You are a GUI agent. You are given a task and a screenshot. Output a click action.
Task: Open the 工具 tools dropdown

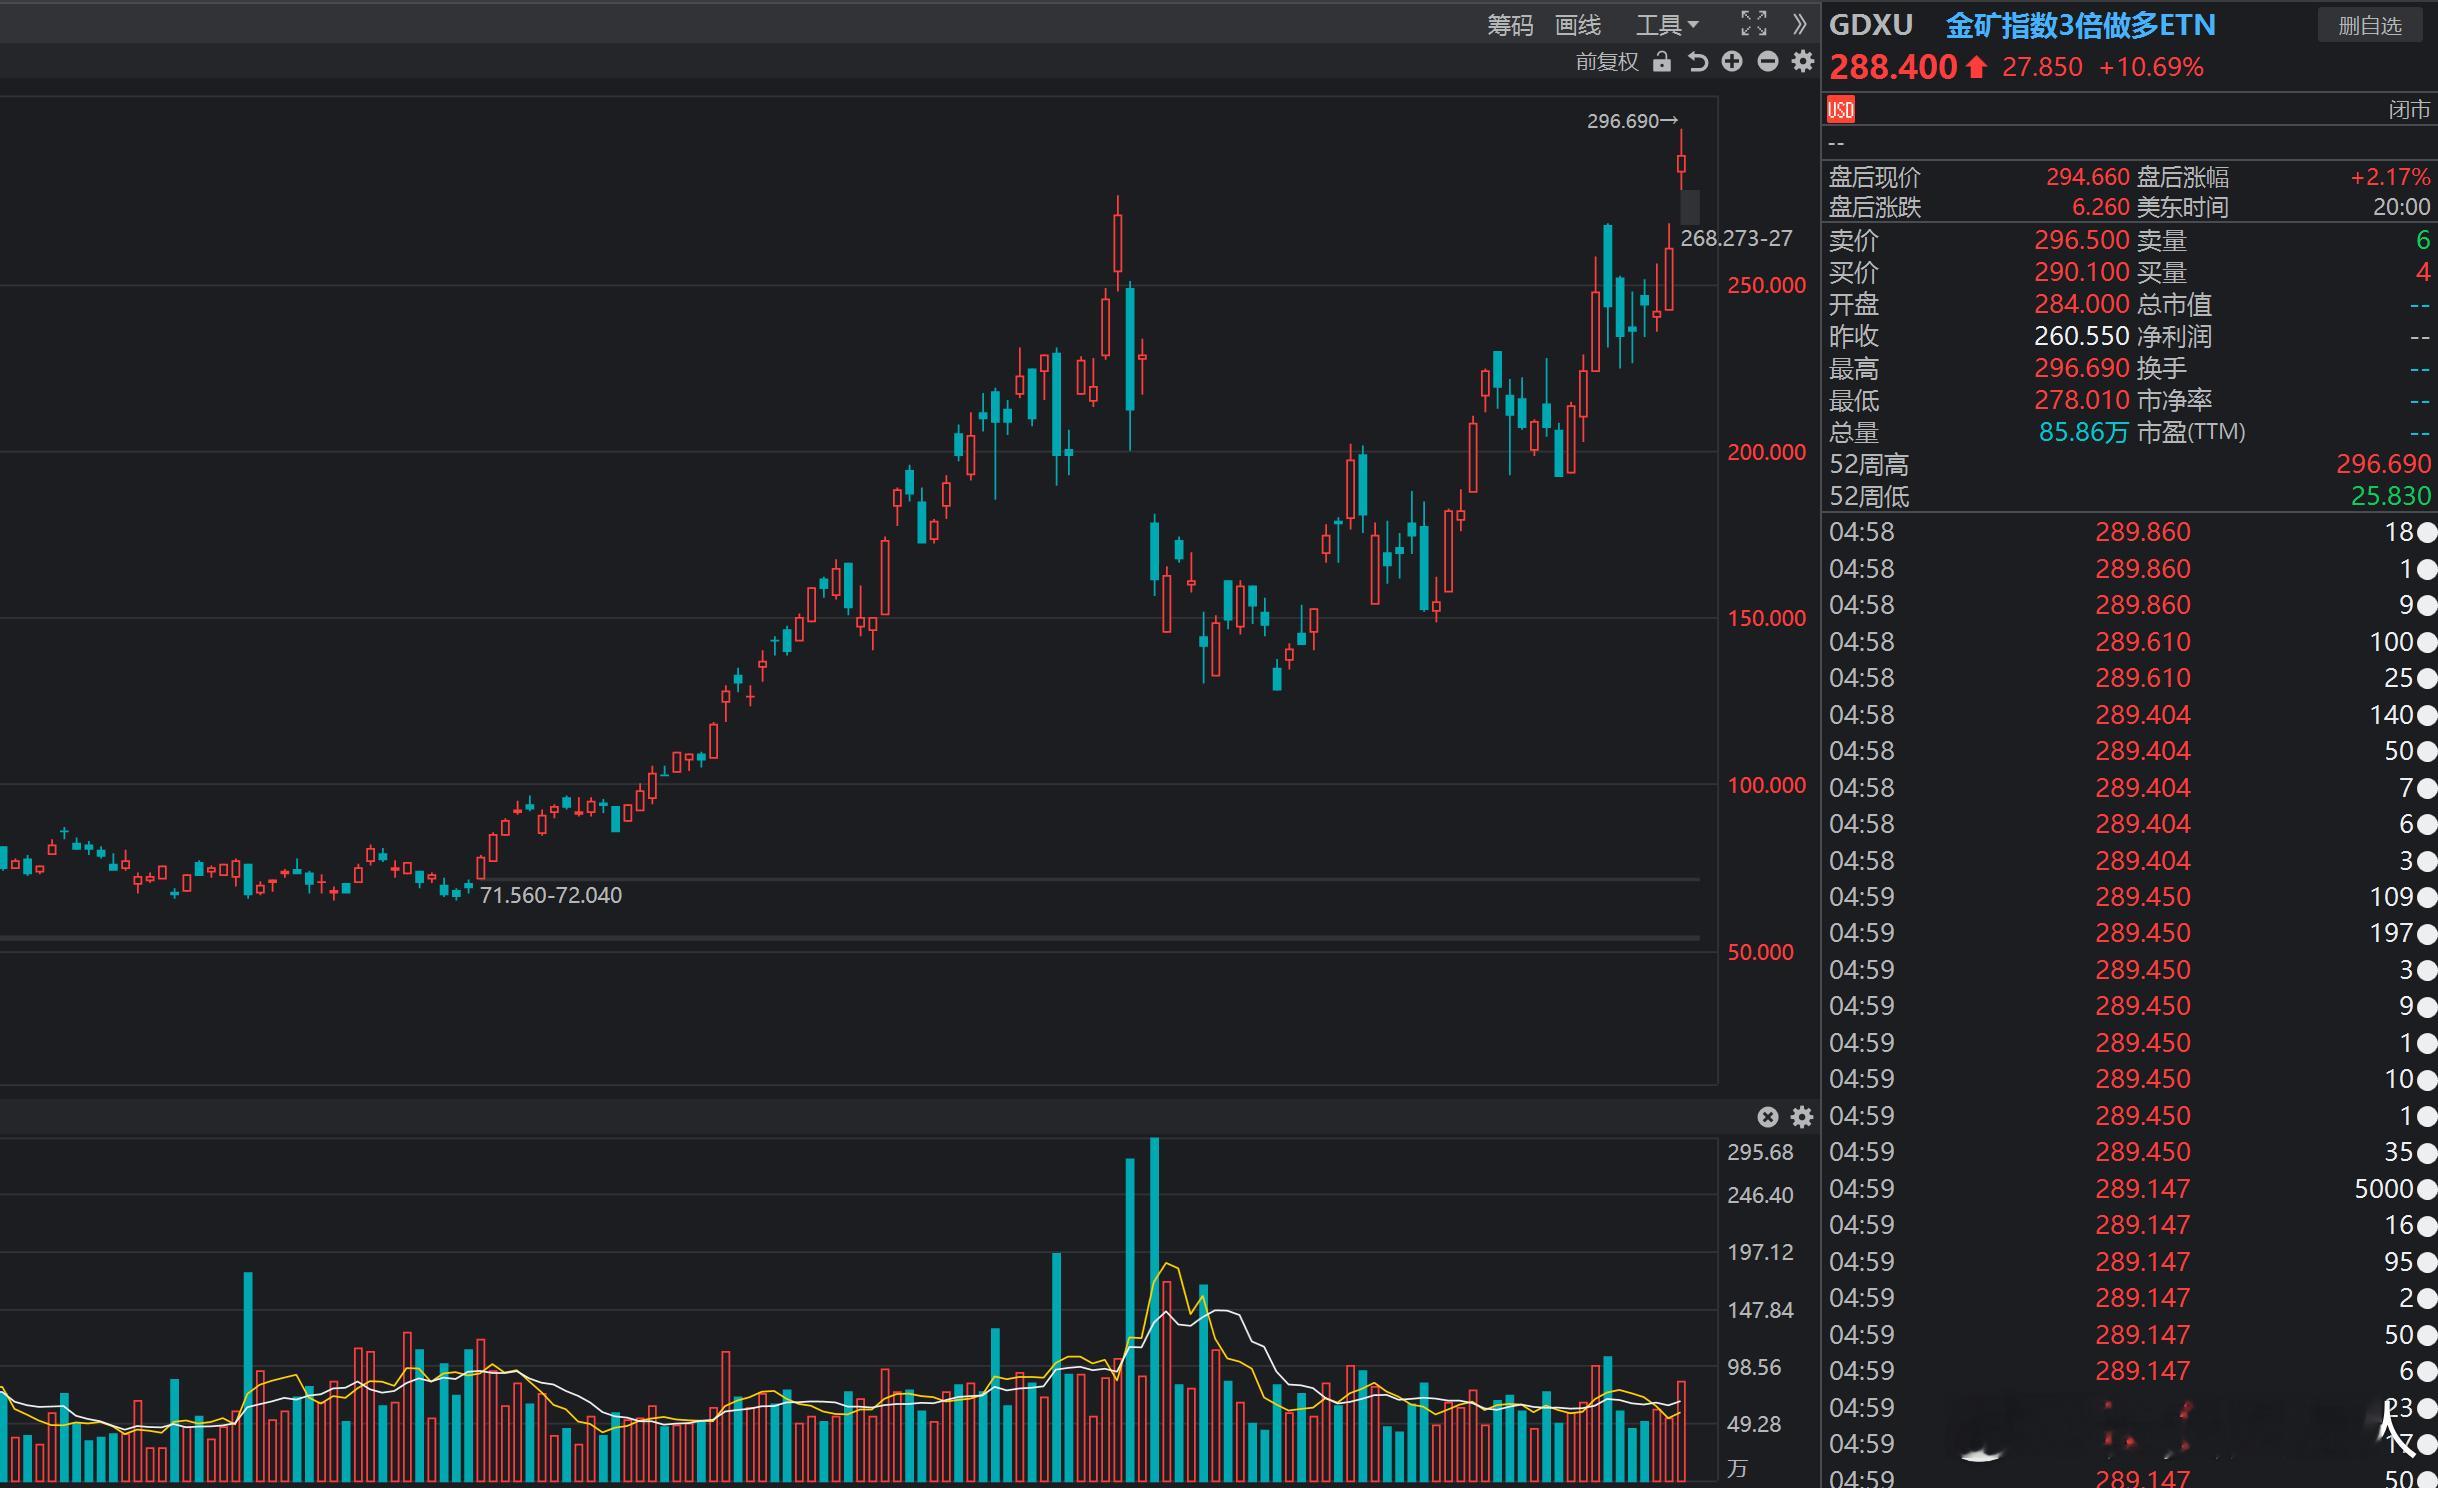[x=1666, y=25]
